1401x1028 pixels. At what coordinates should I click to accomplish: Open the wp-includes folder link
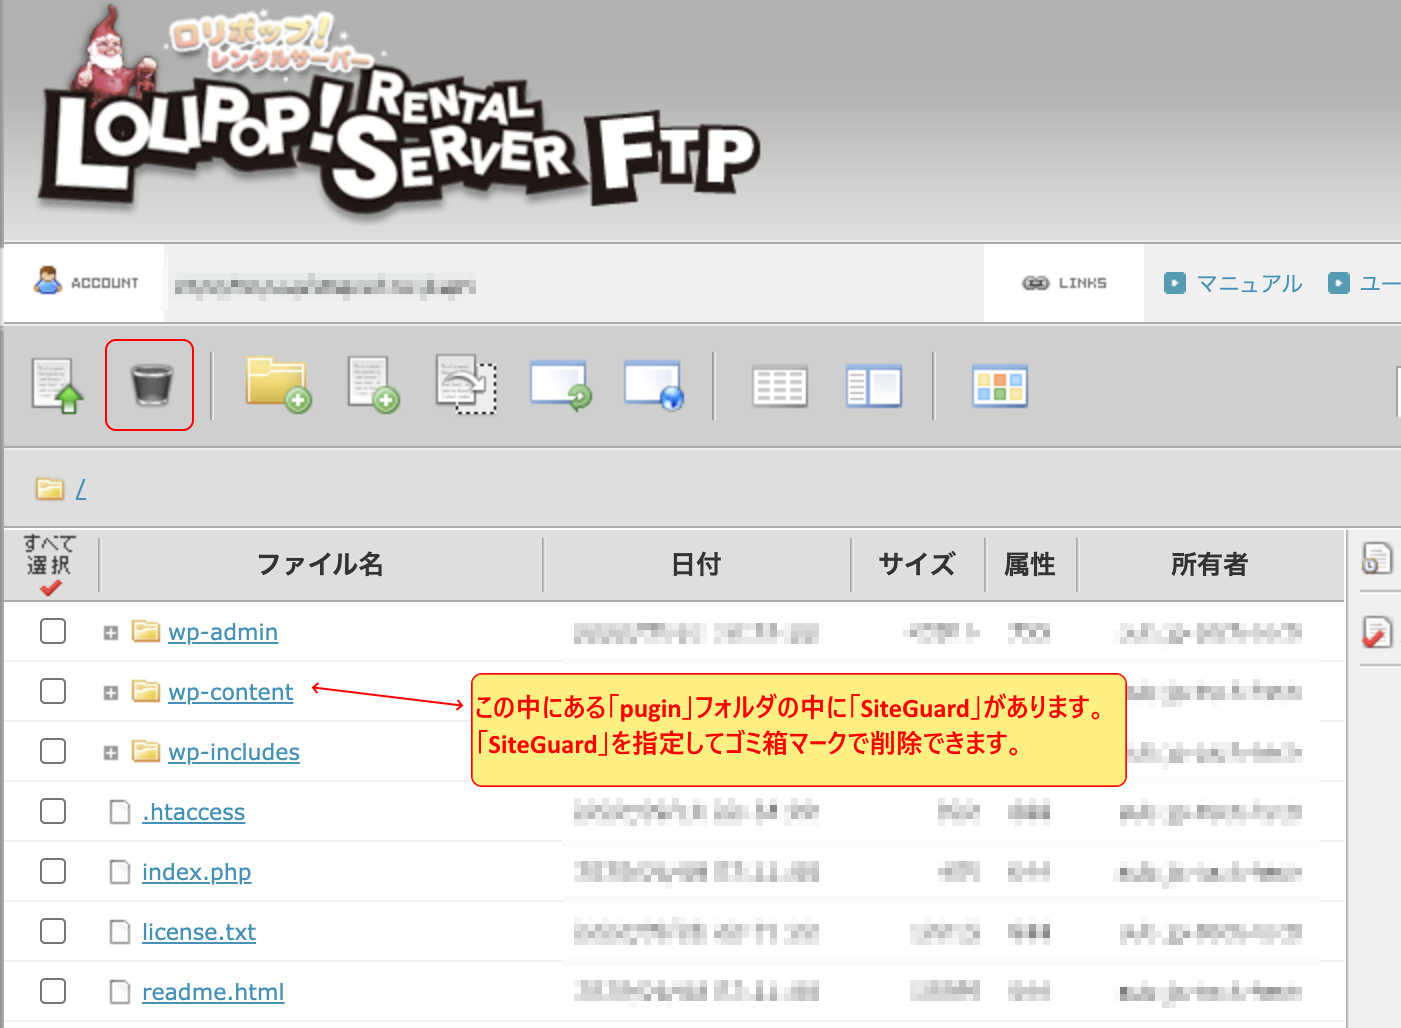point(234,752)
